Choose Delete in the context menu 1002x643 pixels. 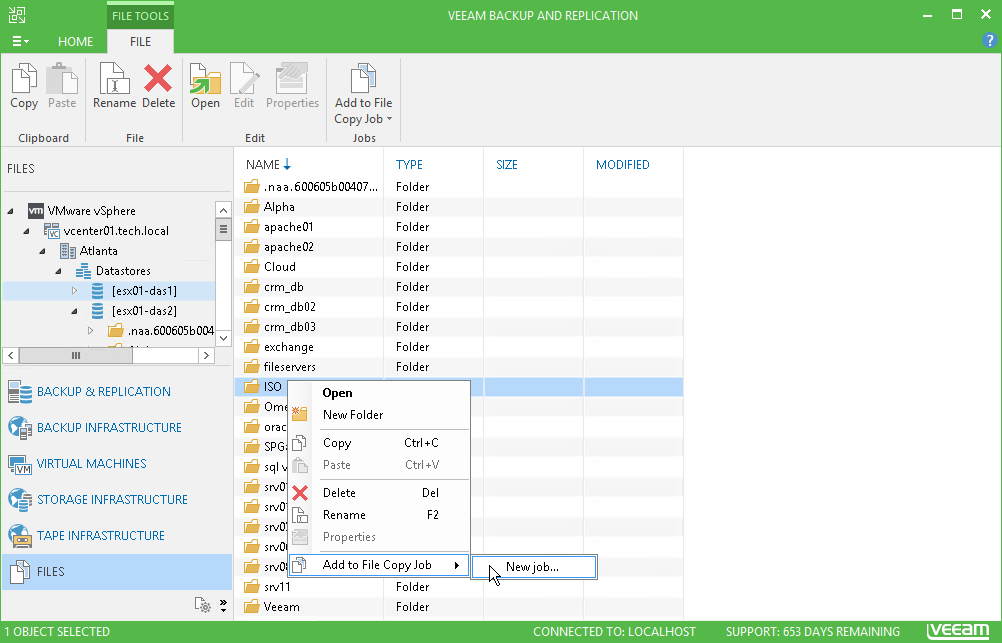380,493
